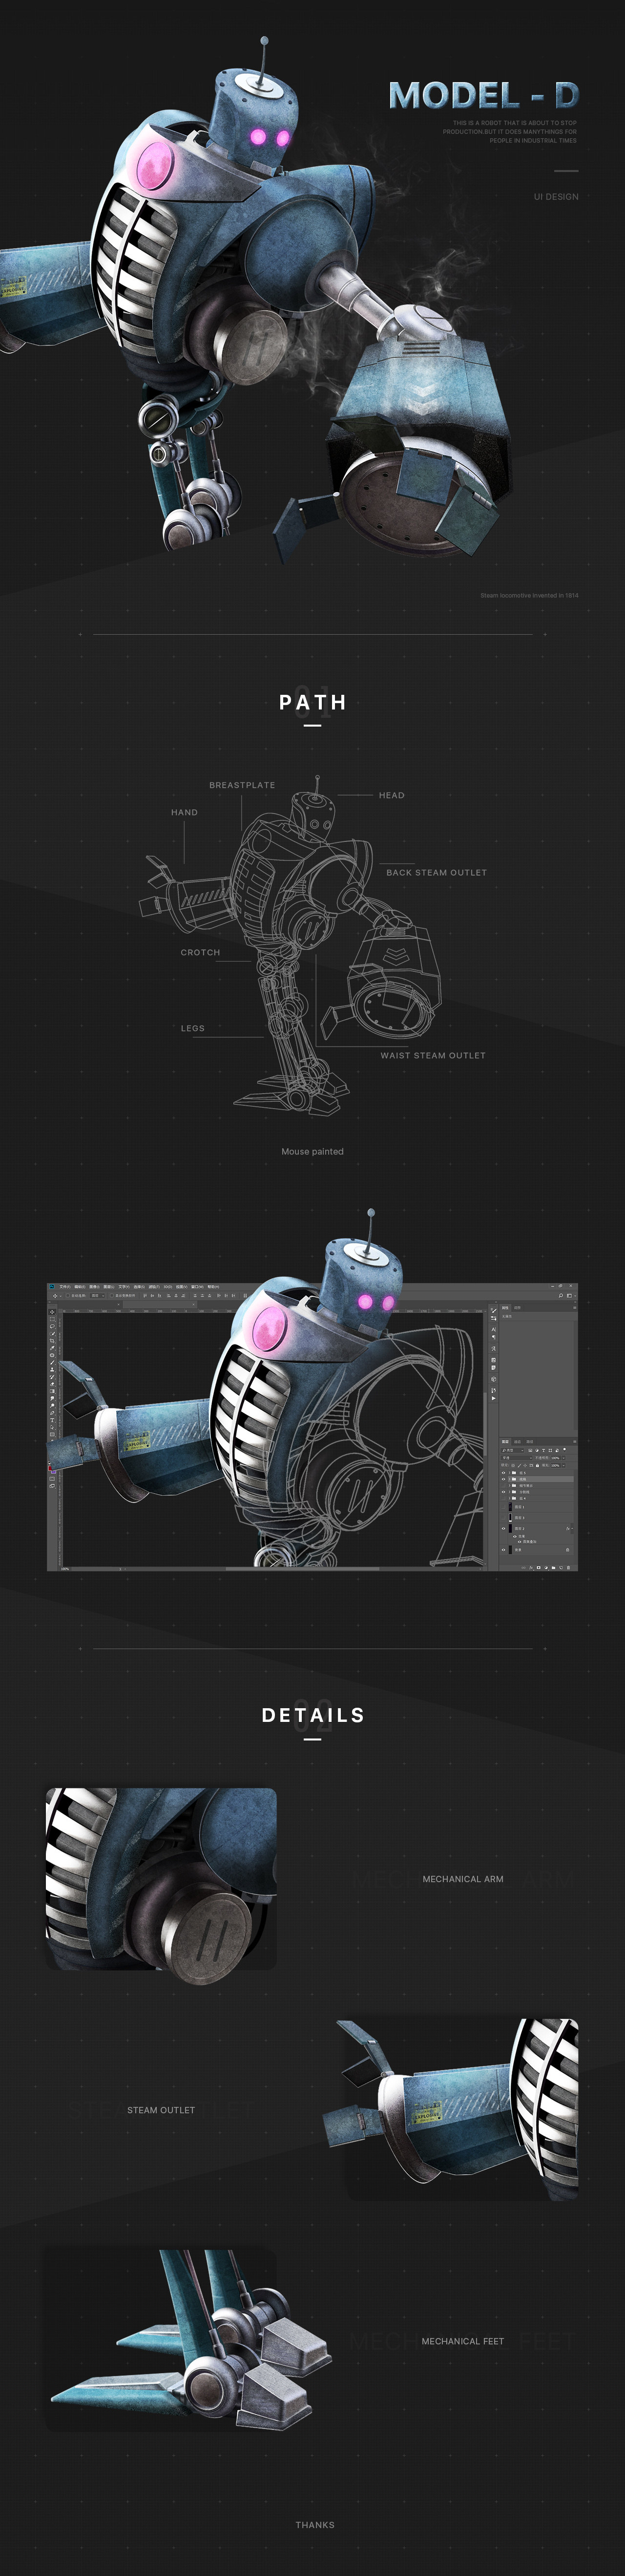Screen dimensions: 625x2576
Task: Switch to the 调整 (Adjustments) tab
Action: (518, 1308)
